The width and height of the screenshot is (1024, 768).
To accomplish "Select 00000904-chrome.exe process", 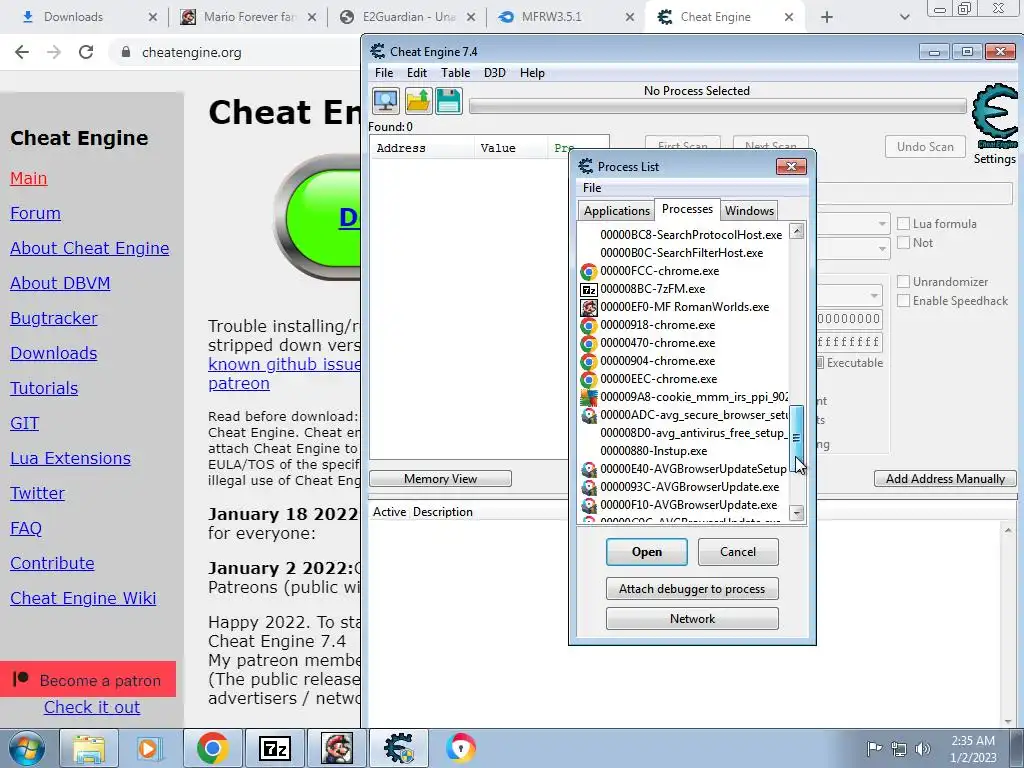I will pos(684,360).
